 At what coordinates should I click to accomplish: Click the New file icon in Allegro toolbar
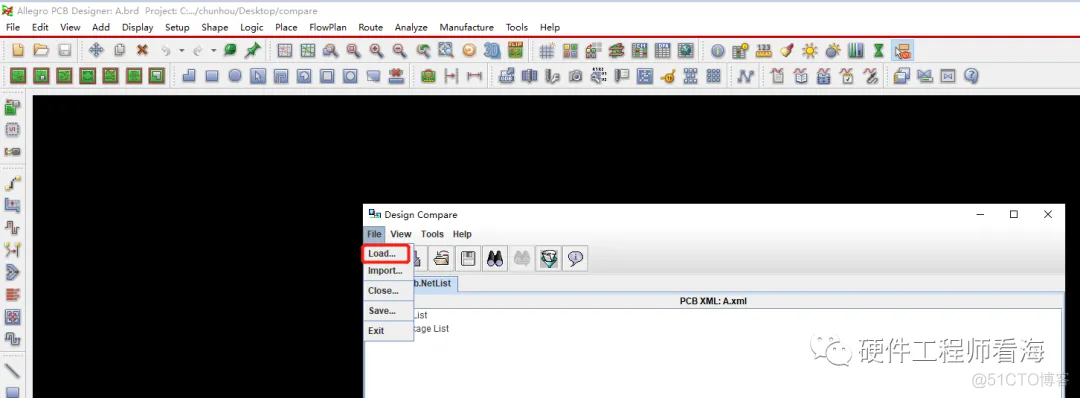point(19,50)
